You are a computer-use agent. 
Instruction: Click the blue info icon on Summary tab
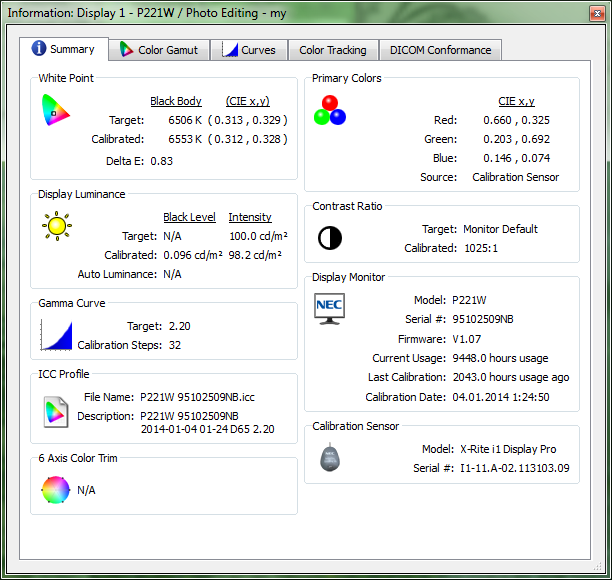[39, 48]
